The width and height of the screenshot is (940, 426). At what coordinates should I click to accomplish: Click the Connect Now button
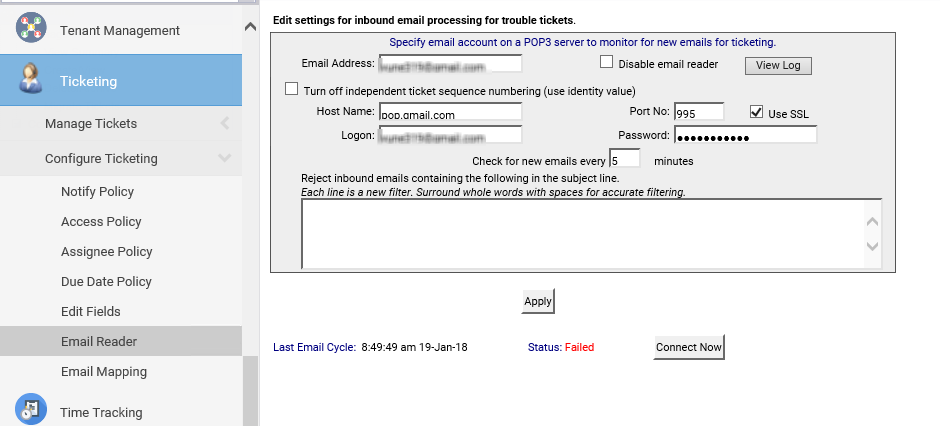tap(689, 348)
